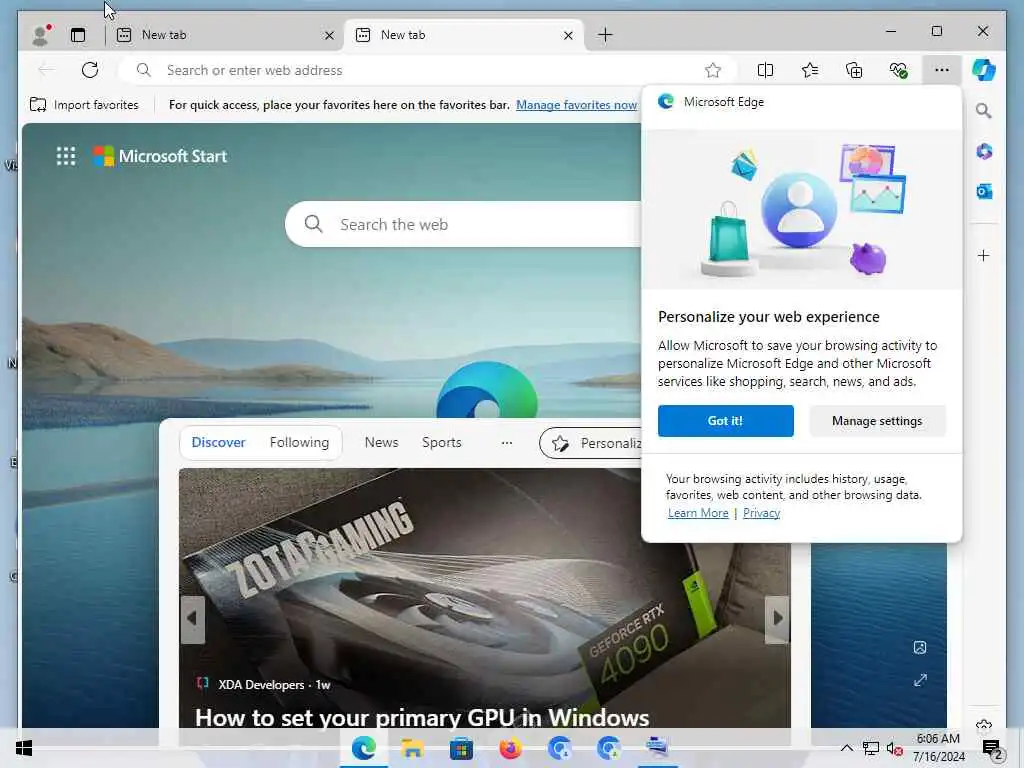
Task: Click Import favorites in favorites bar
Action: (84, 104)
